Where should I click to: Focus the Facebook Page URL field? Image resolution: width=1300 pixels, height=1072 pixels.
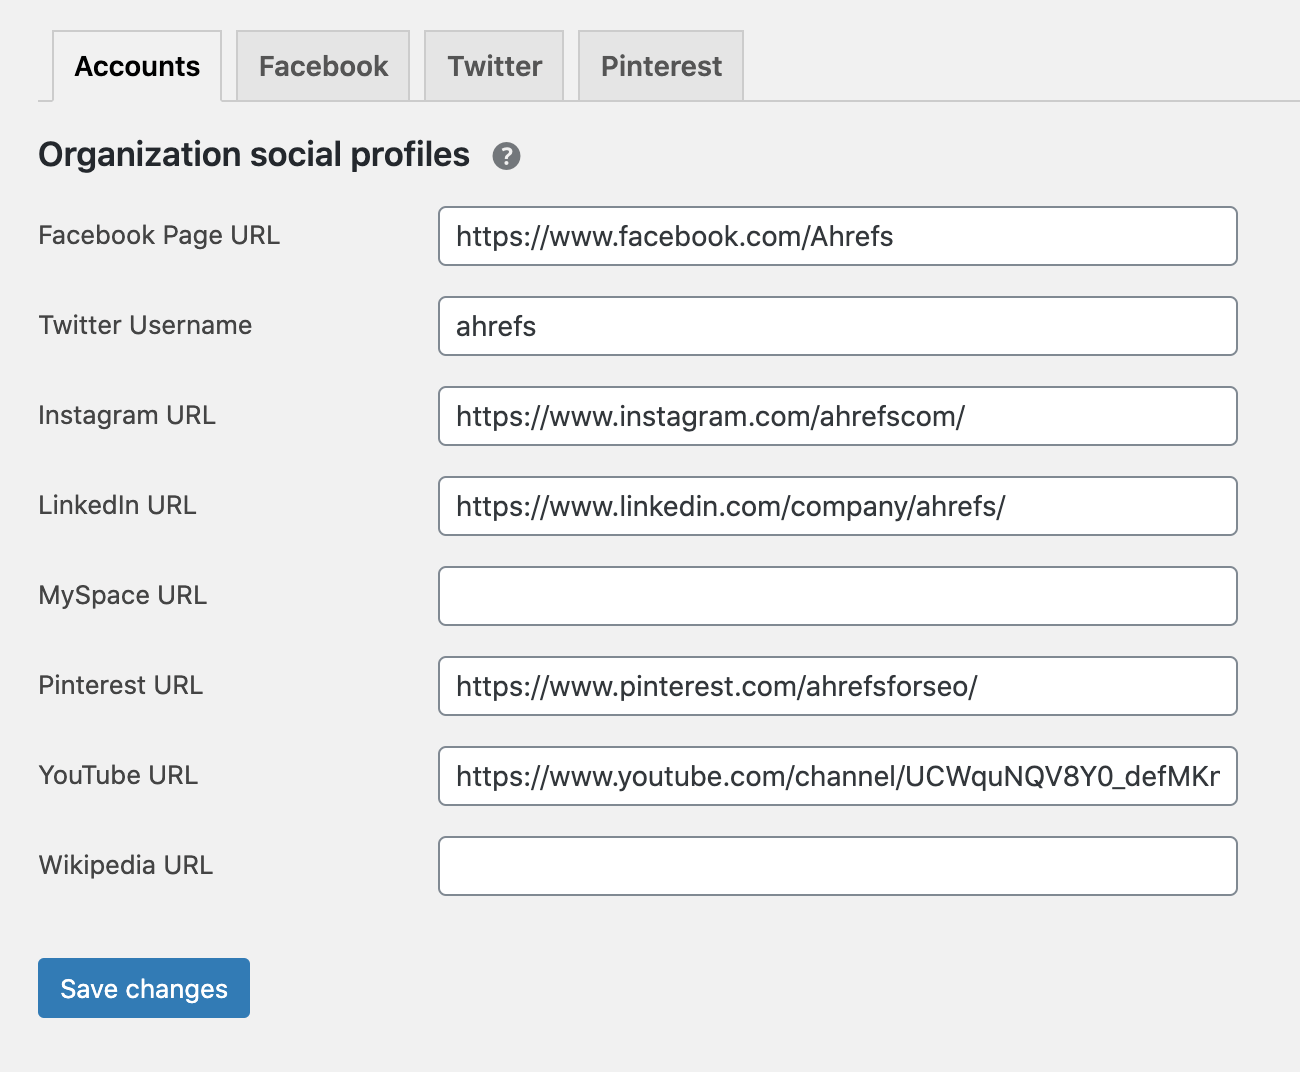837,236
